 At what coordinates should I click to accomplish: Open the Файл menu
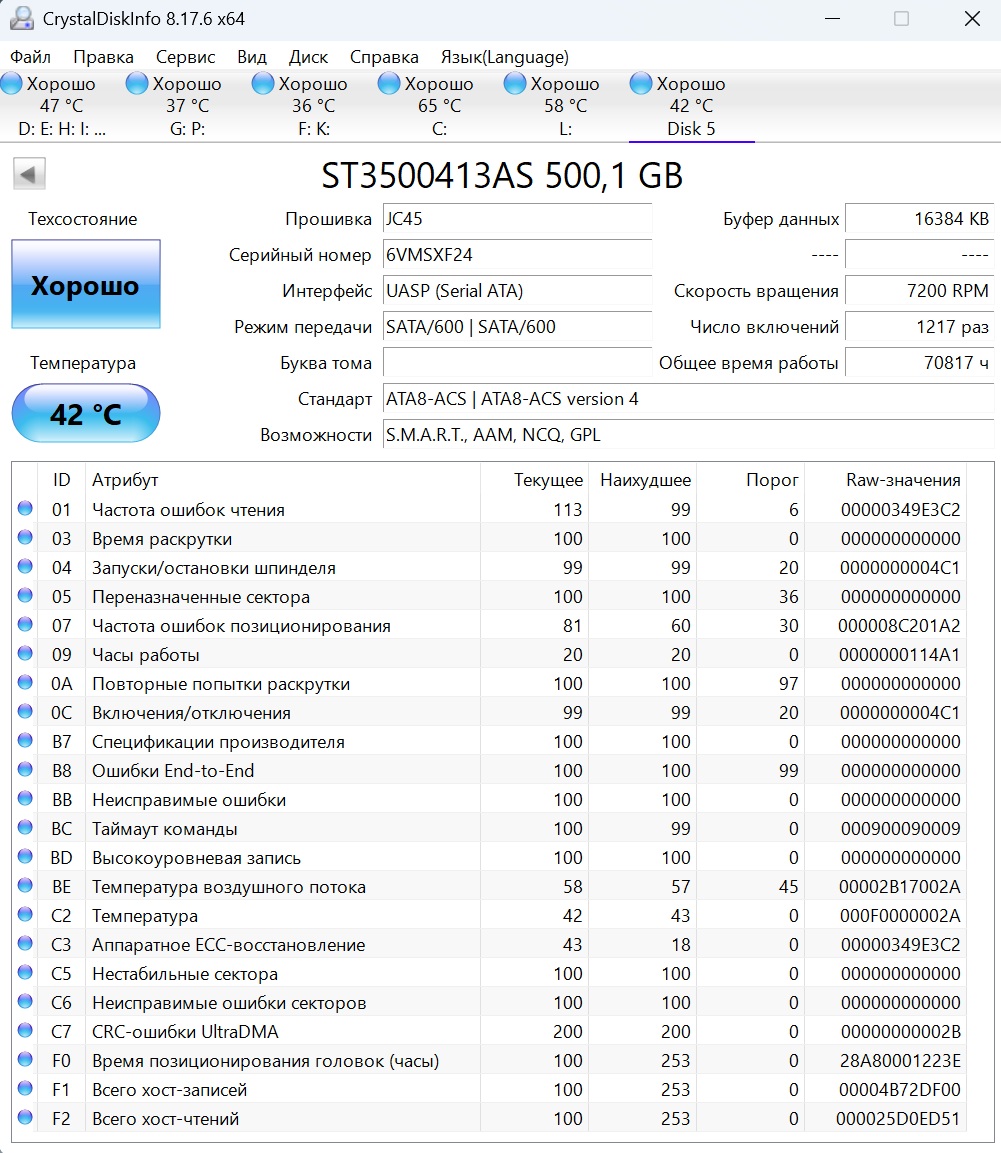(x=30, y=57)
